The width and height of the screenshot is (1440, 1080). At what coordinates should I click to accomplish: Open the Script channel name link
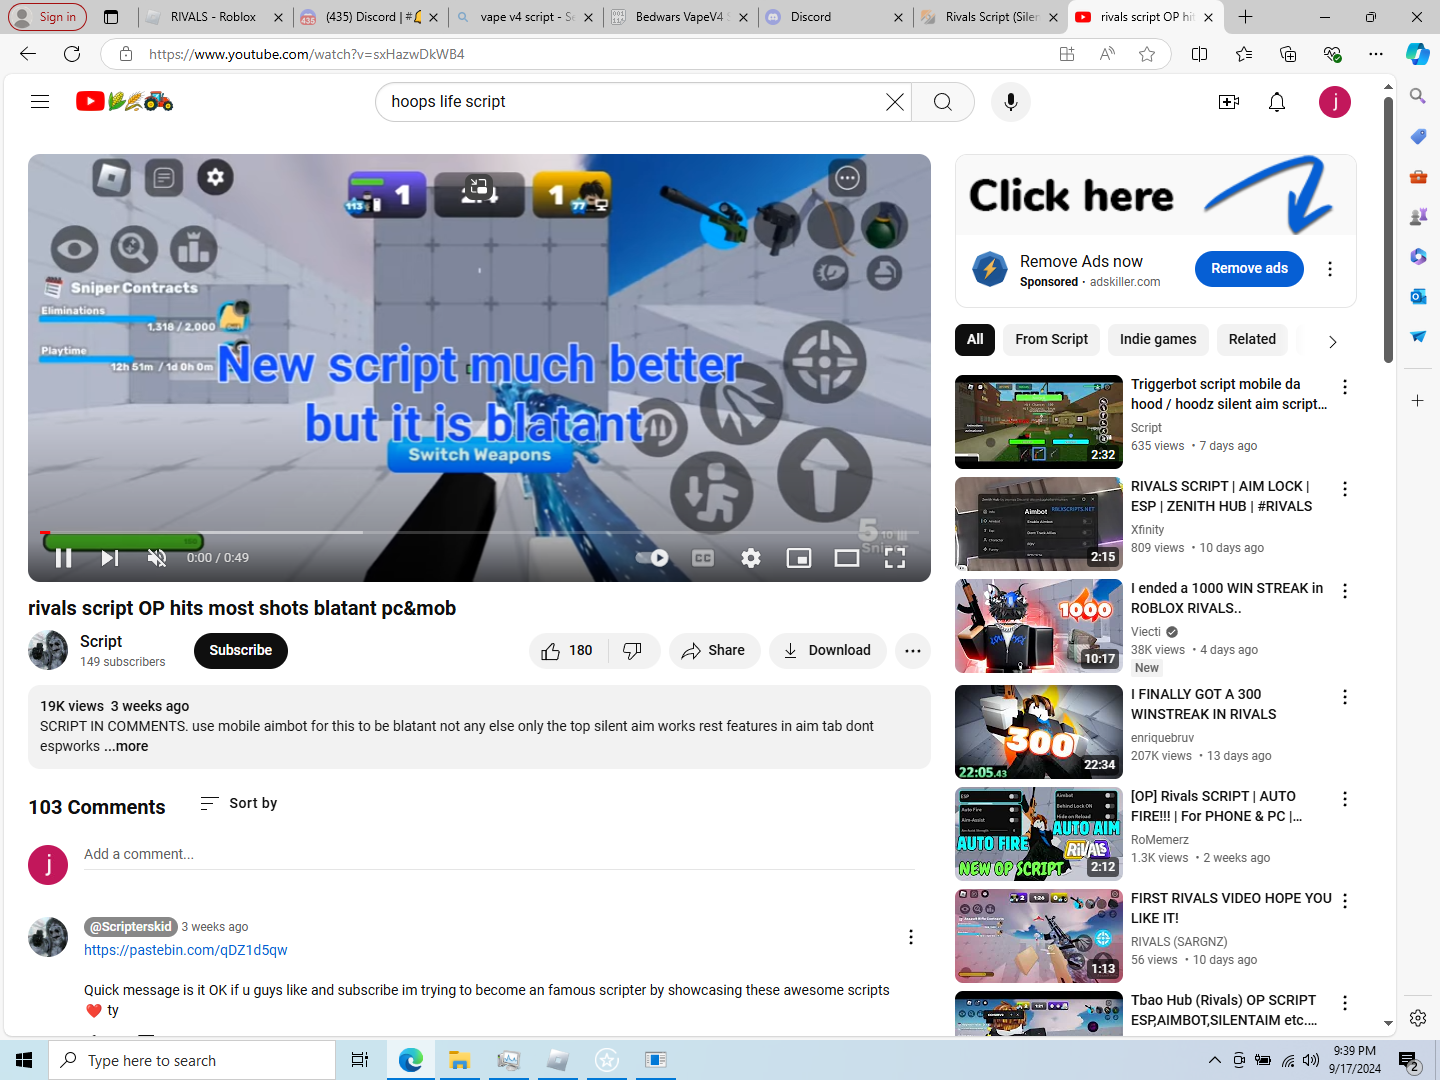click(x=101, y=641)
